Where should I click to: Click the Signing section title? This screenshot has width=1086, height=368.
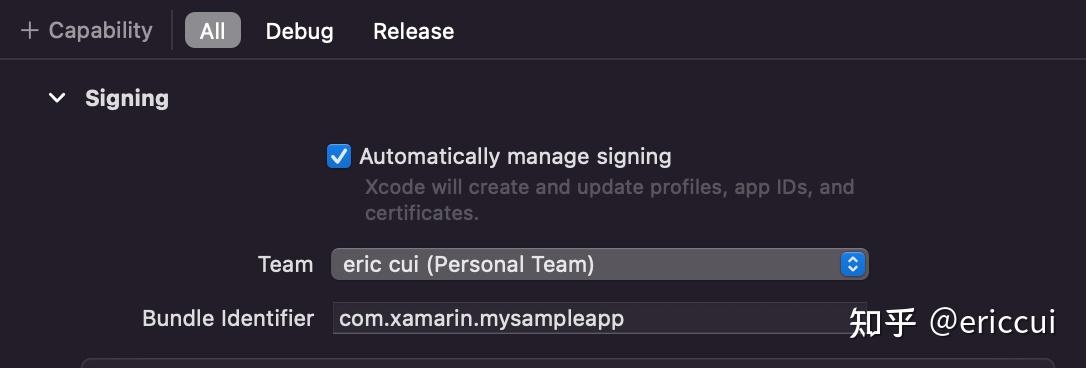(127, 98)
